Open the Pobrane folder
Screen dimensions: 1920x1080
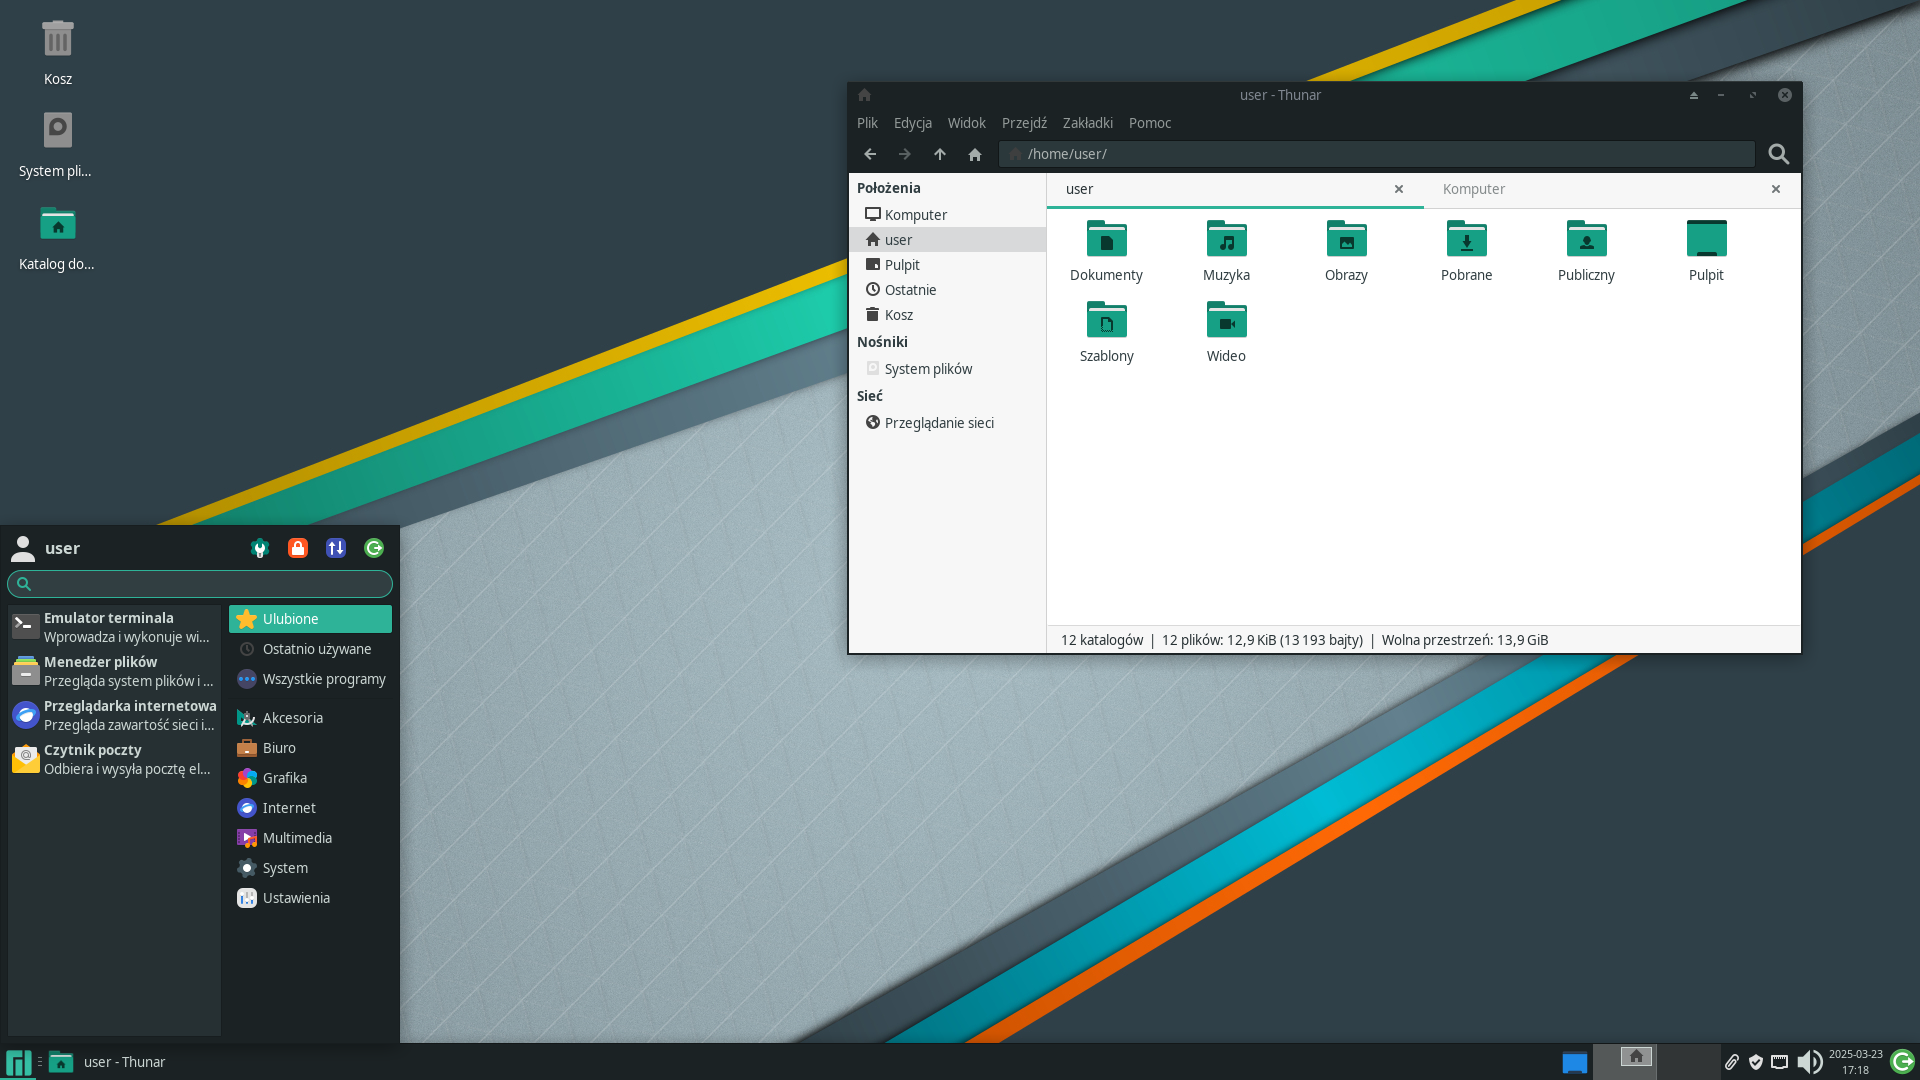point(1466,250)
